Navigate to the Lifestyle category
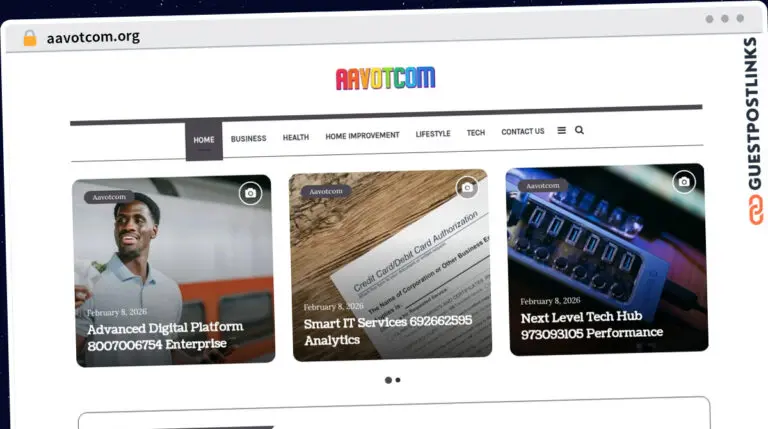This screenshot has height=429, width=768. 433,133
